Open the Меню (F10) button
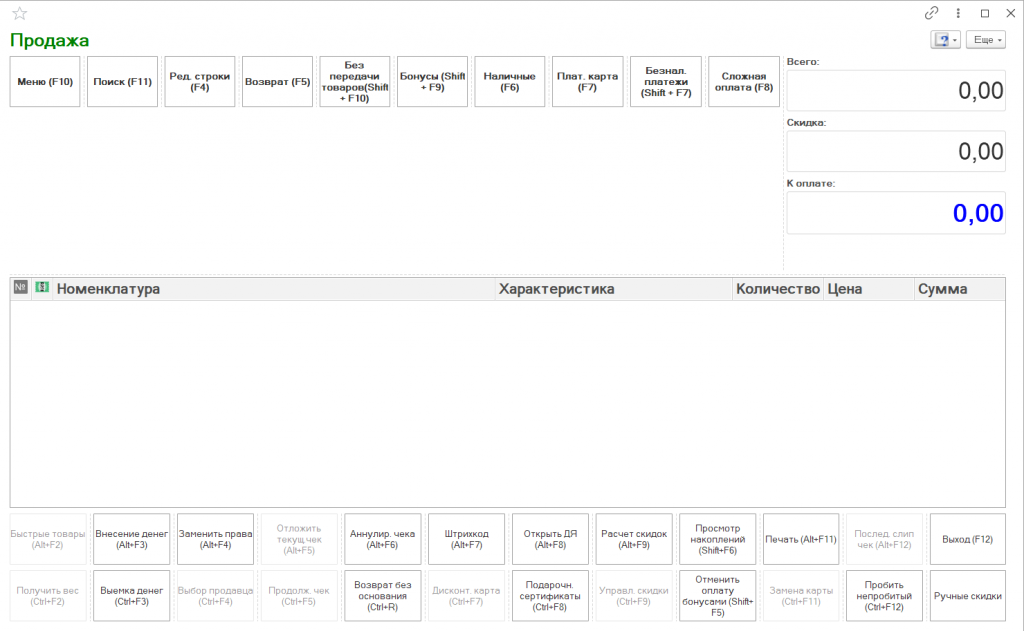 point(45,82)
